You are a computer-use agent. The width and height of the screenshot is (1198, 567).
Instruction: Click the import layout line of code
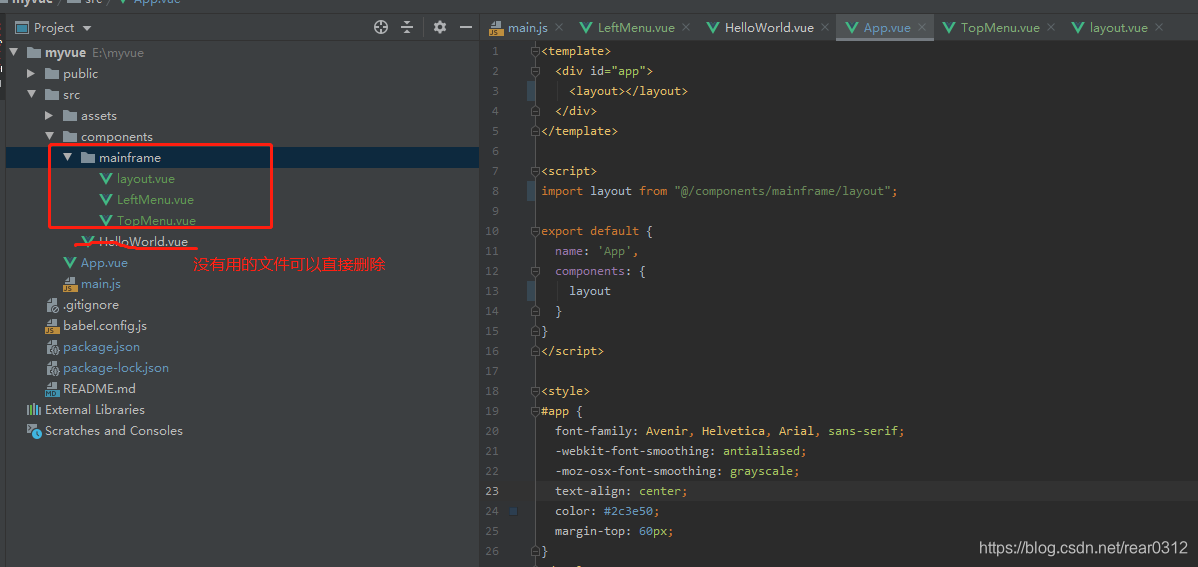click(719, 191)
